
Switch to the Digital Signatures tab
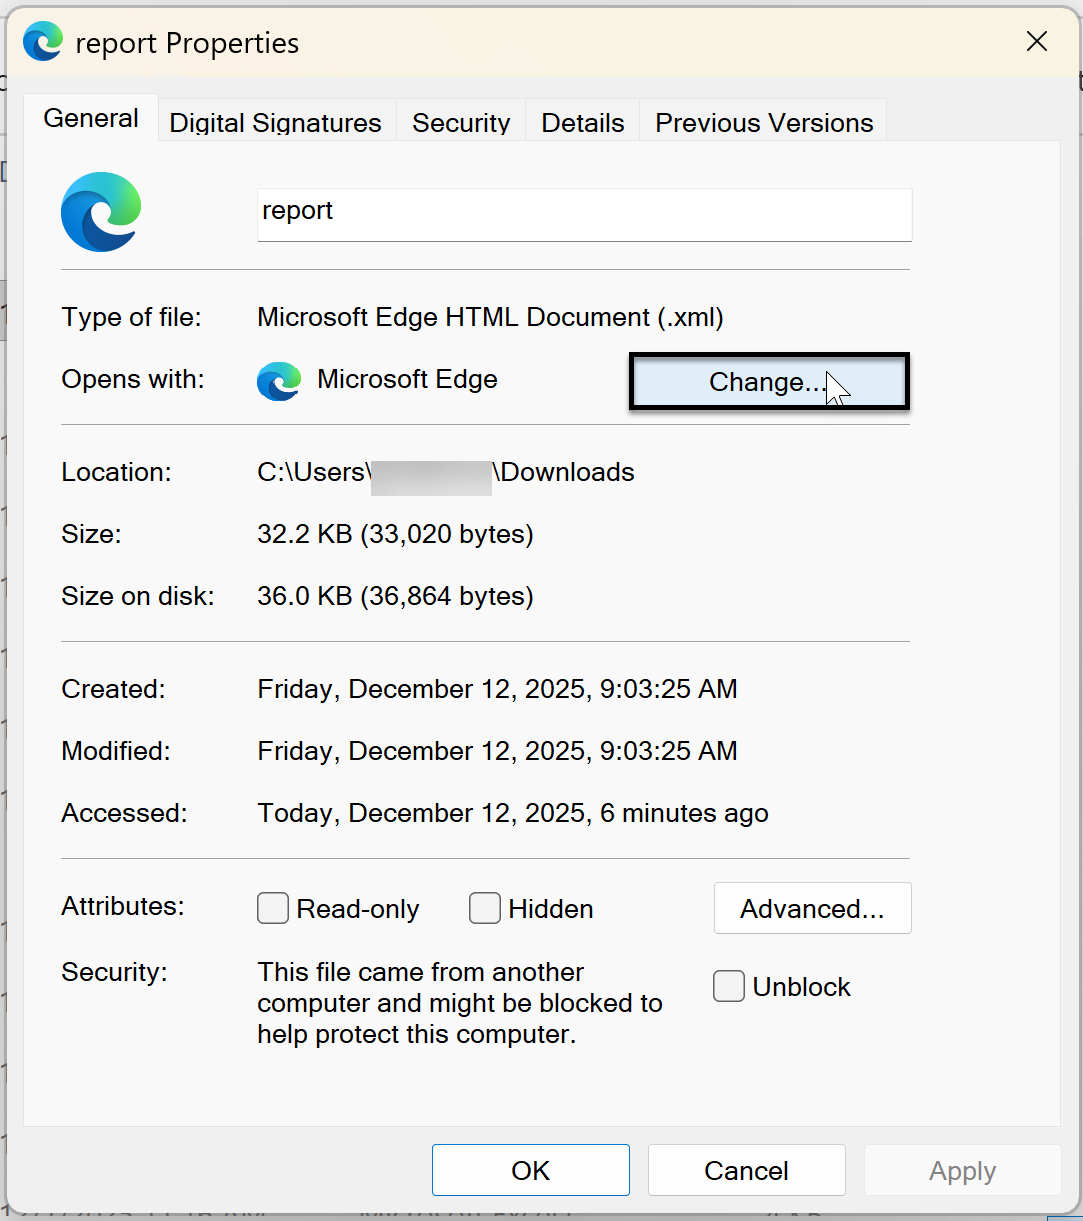pyautogui.click(x=275, y=123)
